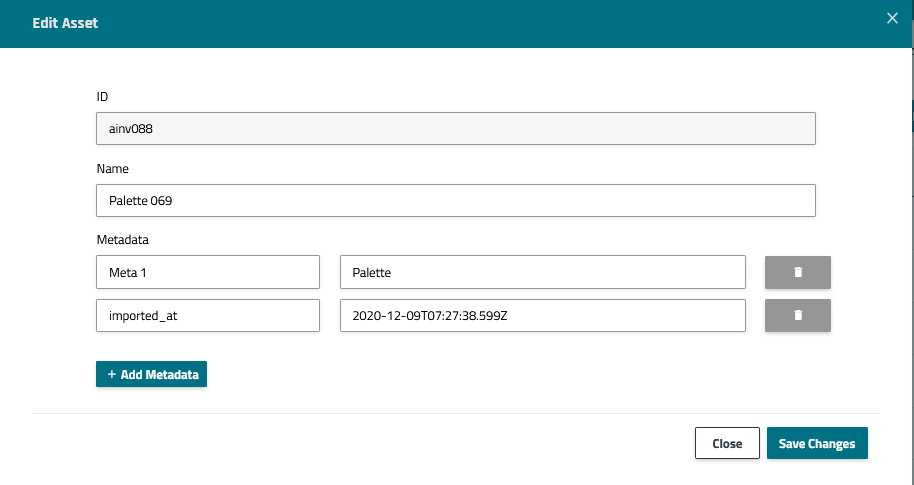Delete the Meta 1 metadata row
Screen dimensions: 914x485
pyautogui.click(x=798, y=272)
